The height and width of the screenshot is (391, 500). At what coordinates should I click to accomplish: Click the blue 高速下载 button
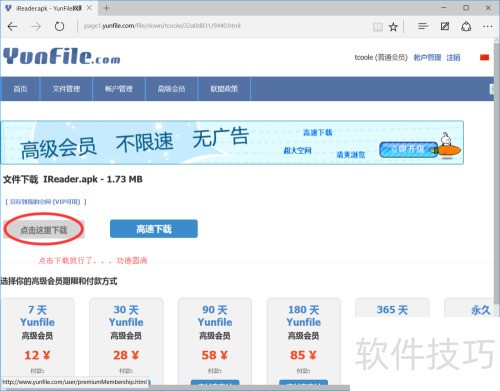[154, 229]
